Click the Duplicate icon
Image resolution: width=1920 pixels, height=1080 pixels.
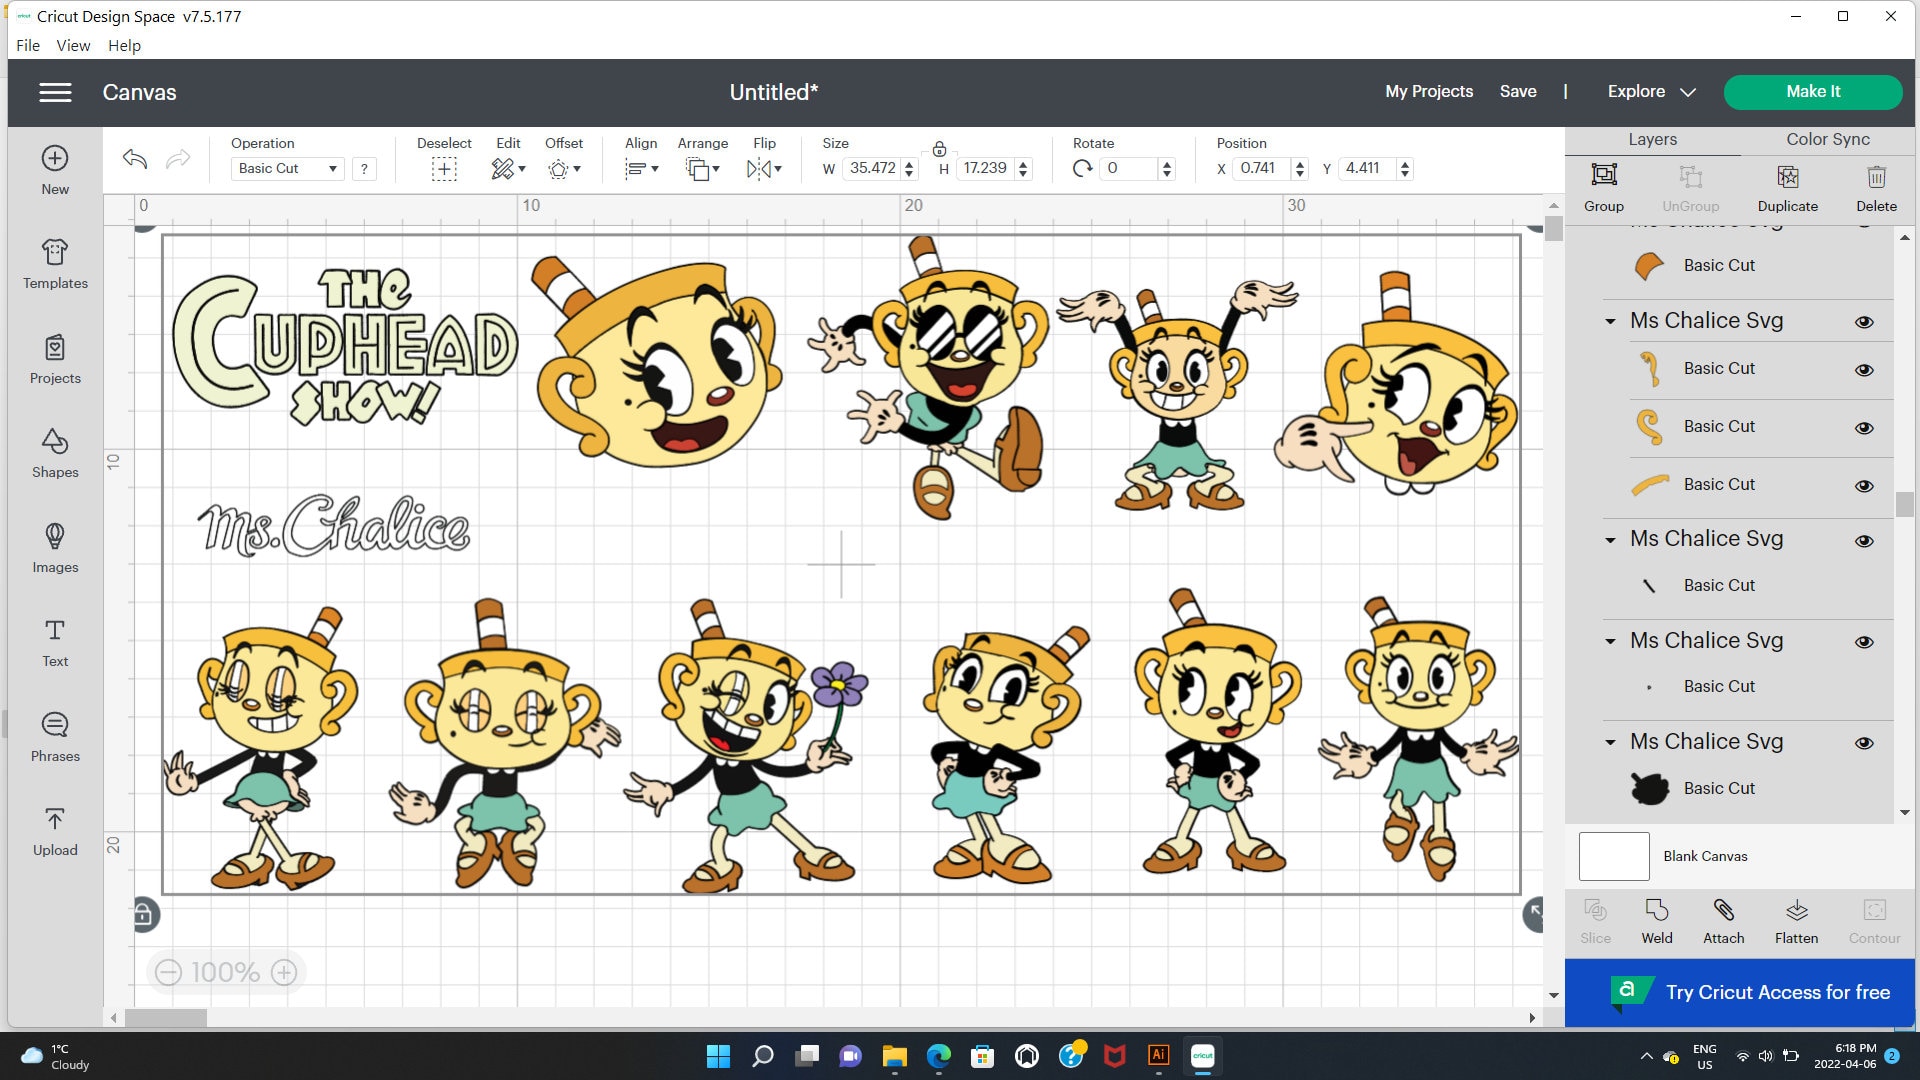[1788, 177]
